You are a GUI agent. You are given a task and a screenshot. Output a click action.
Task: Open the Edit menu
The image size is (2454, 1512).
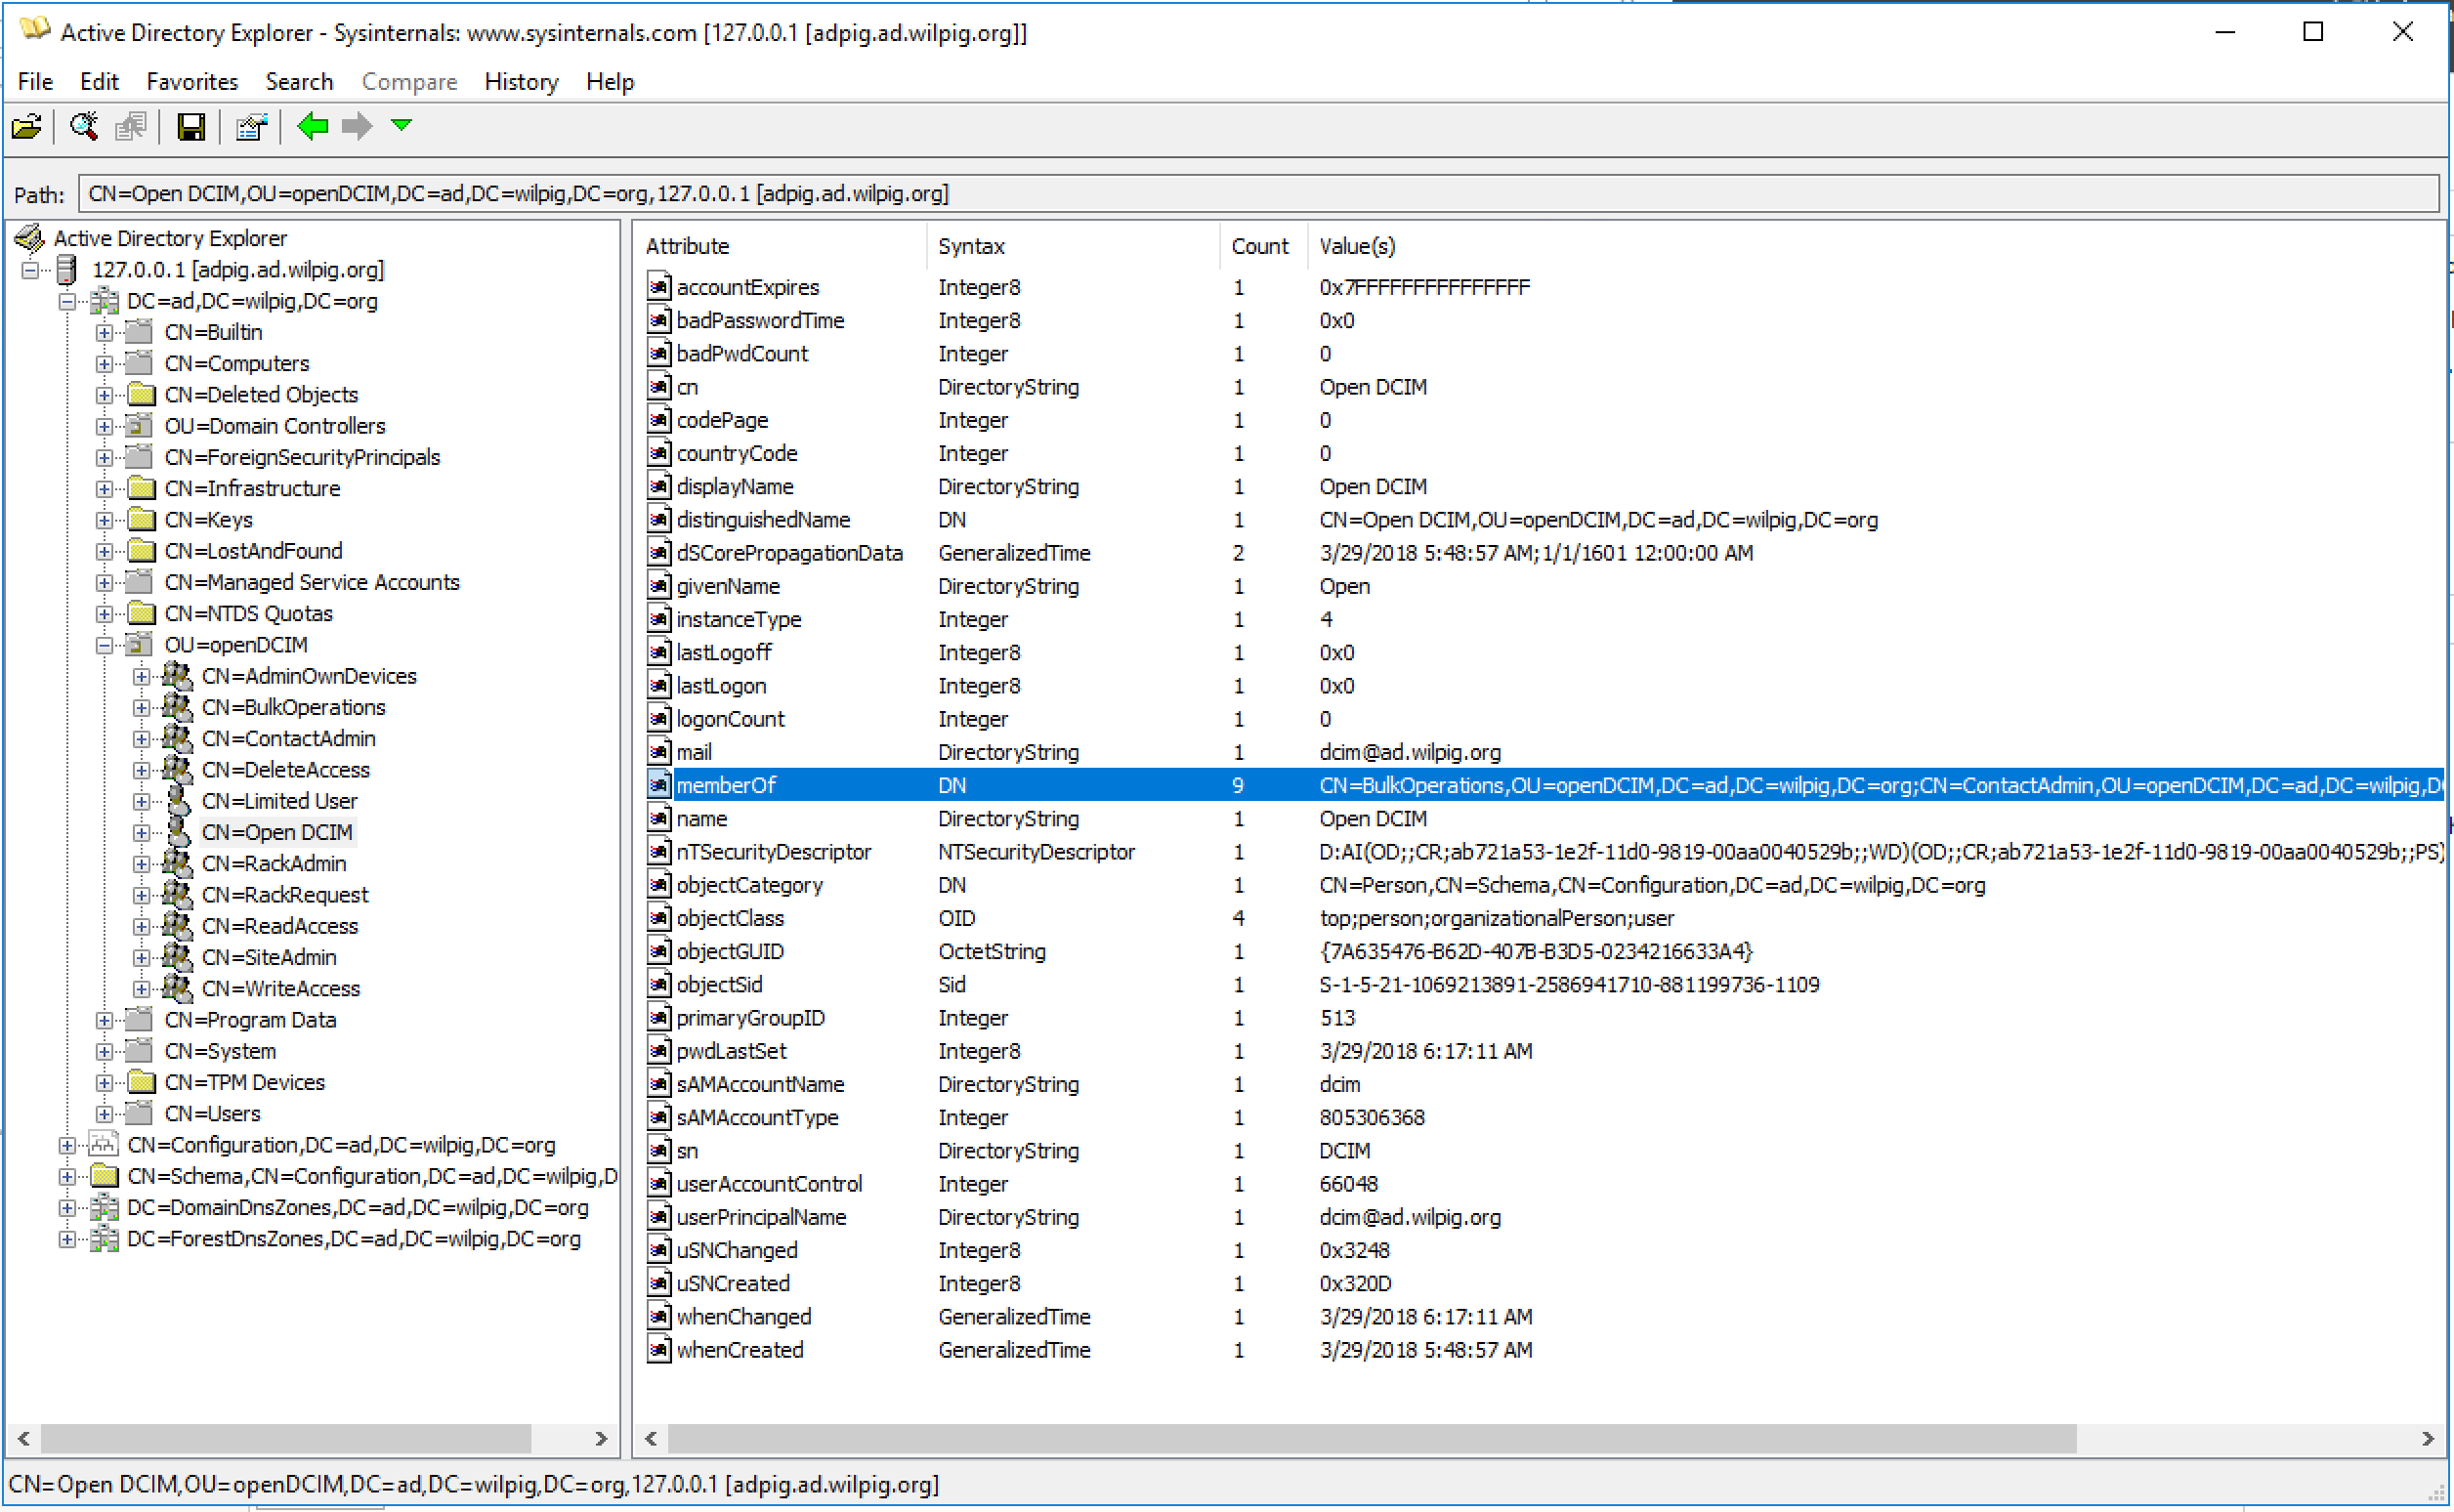point(99,82)
